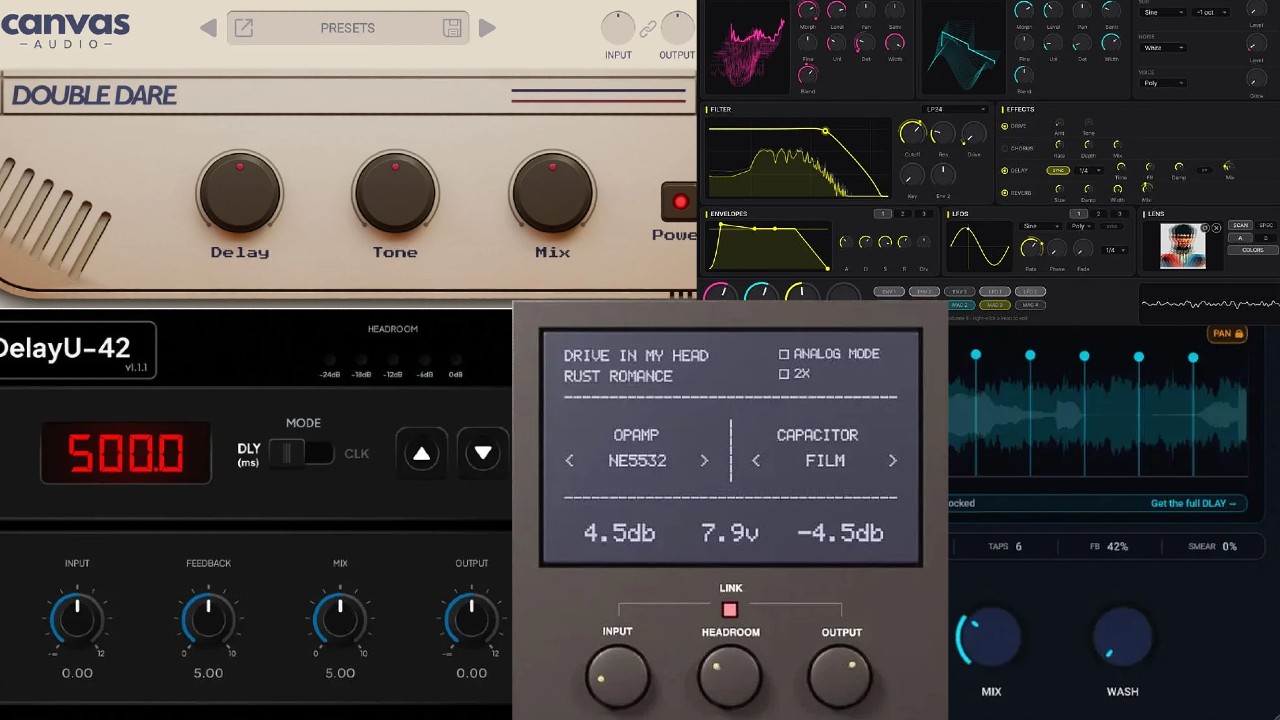Toggle the CHORUS effect on

point(1004,148)
